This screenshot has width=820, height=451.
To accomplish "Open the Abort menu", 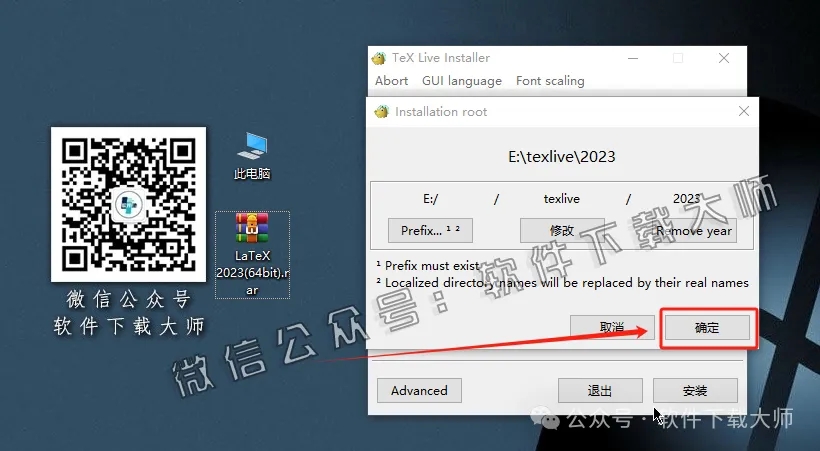I will tap(391, 81).
